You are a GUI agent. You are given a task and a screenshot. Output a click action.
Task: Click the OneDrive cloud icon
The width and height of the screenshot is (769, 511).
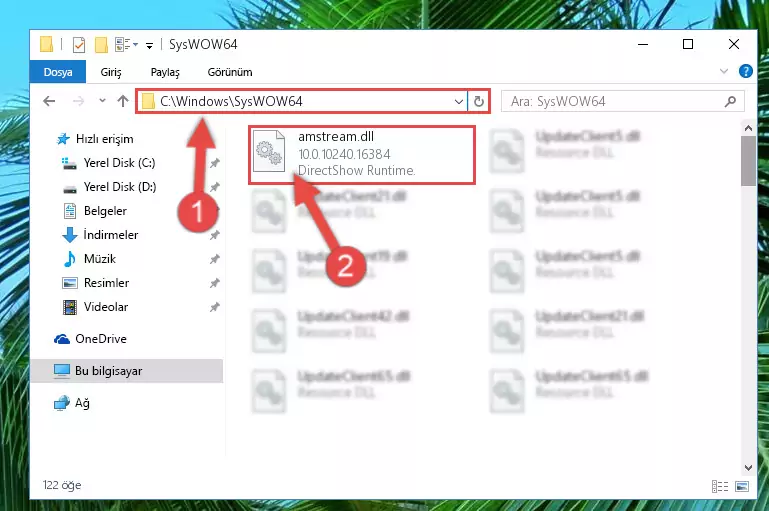[62, 339]
